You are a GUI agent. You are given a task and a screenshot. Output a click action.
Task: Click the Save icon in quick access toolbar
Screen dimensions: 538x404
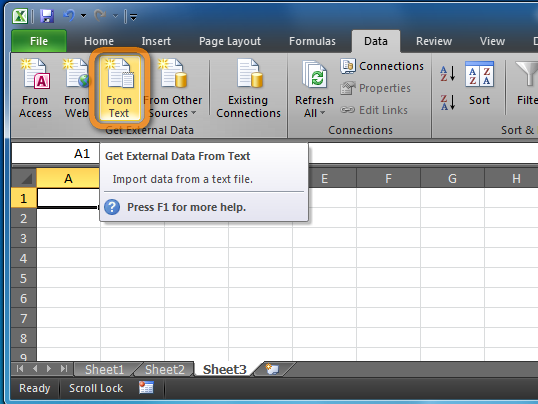[x=47, y=16]
